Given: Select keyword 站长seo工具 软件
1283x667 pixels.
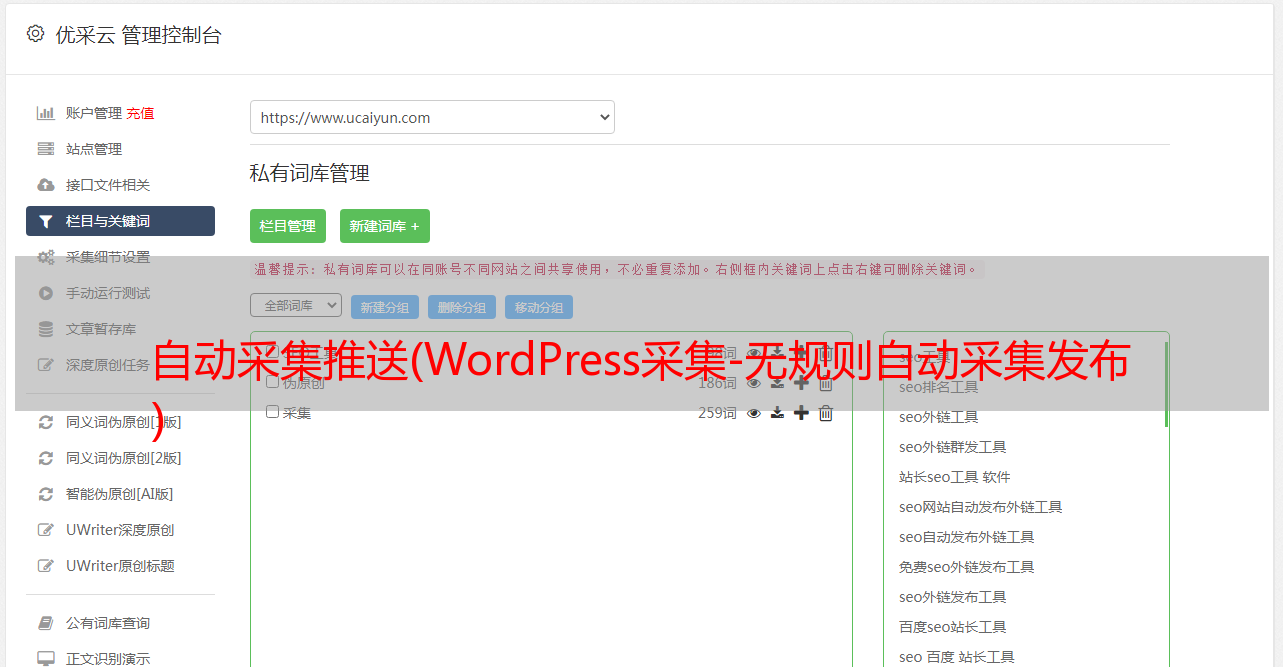Looking at the screenshot, I should point(955,477).
